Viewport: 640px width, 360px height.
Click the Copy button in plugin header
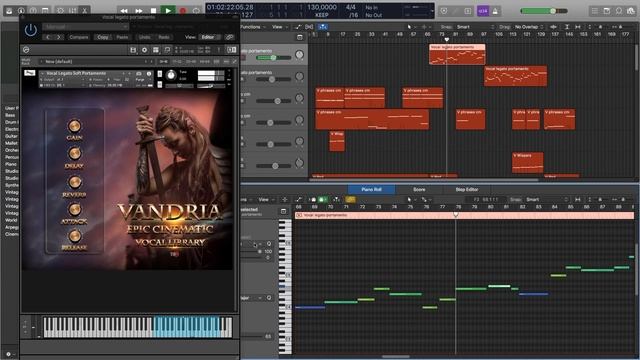(x=103, y=37)
